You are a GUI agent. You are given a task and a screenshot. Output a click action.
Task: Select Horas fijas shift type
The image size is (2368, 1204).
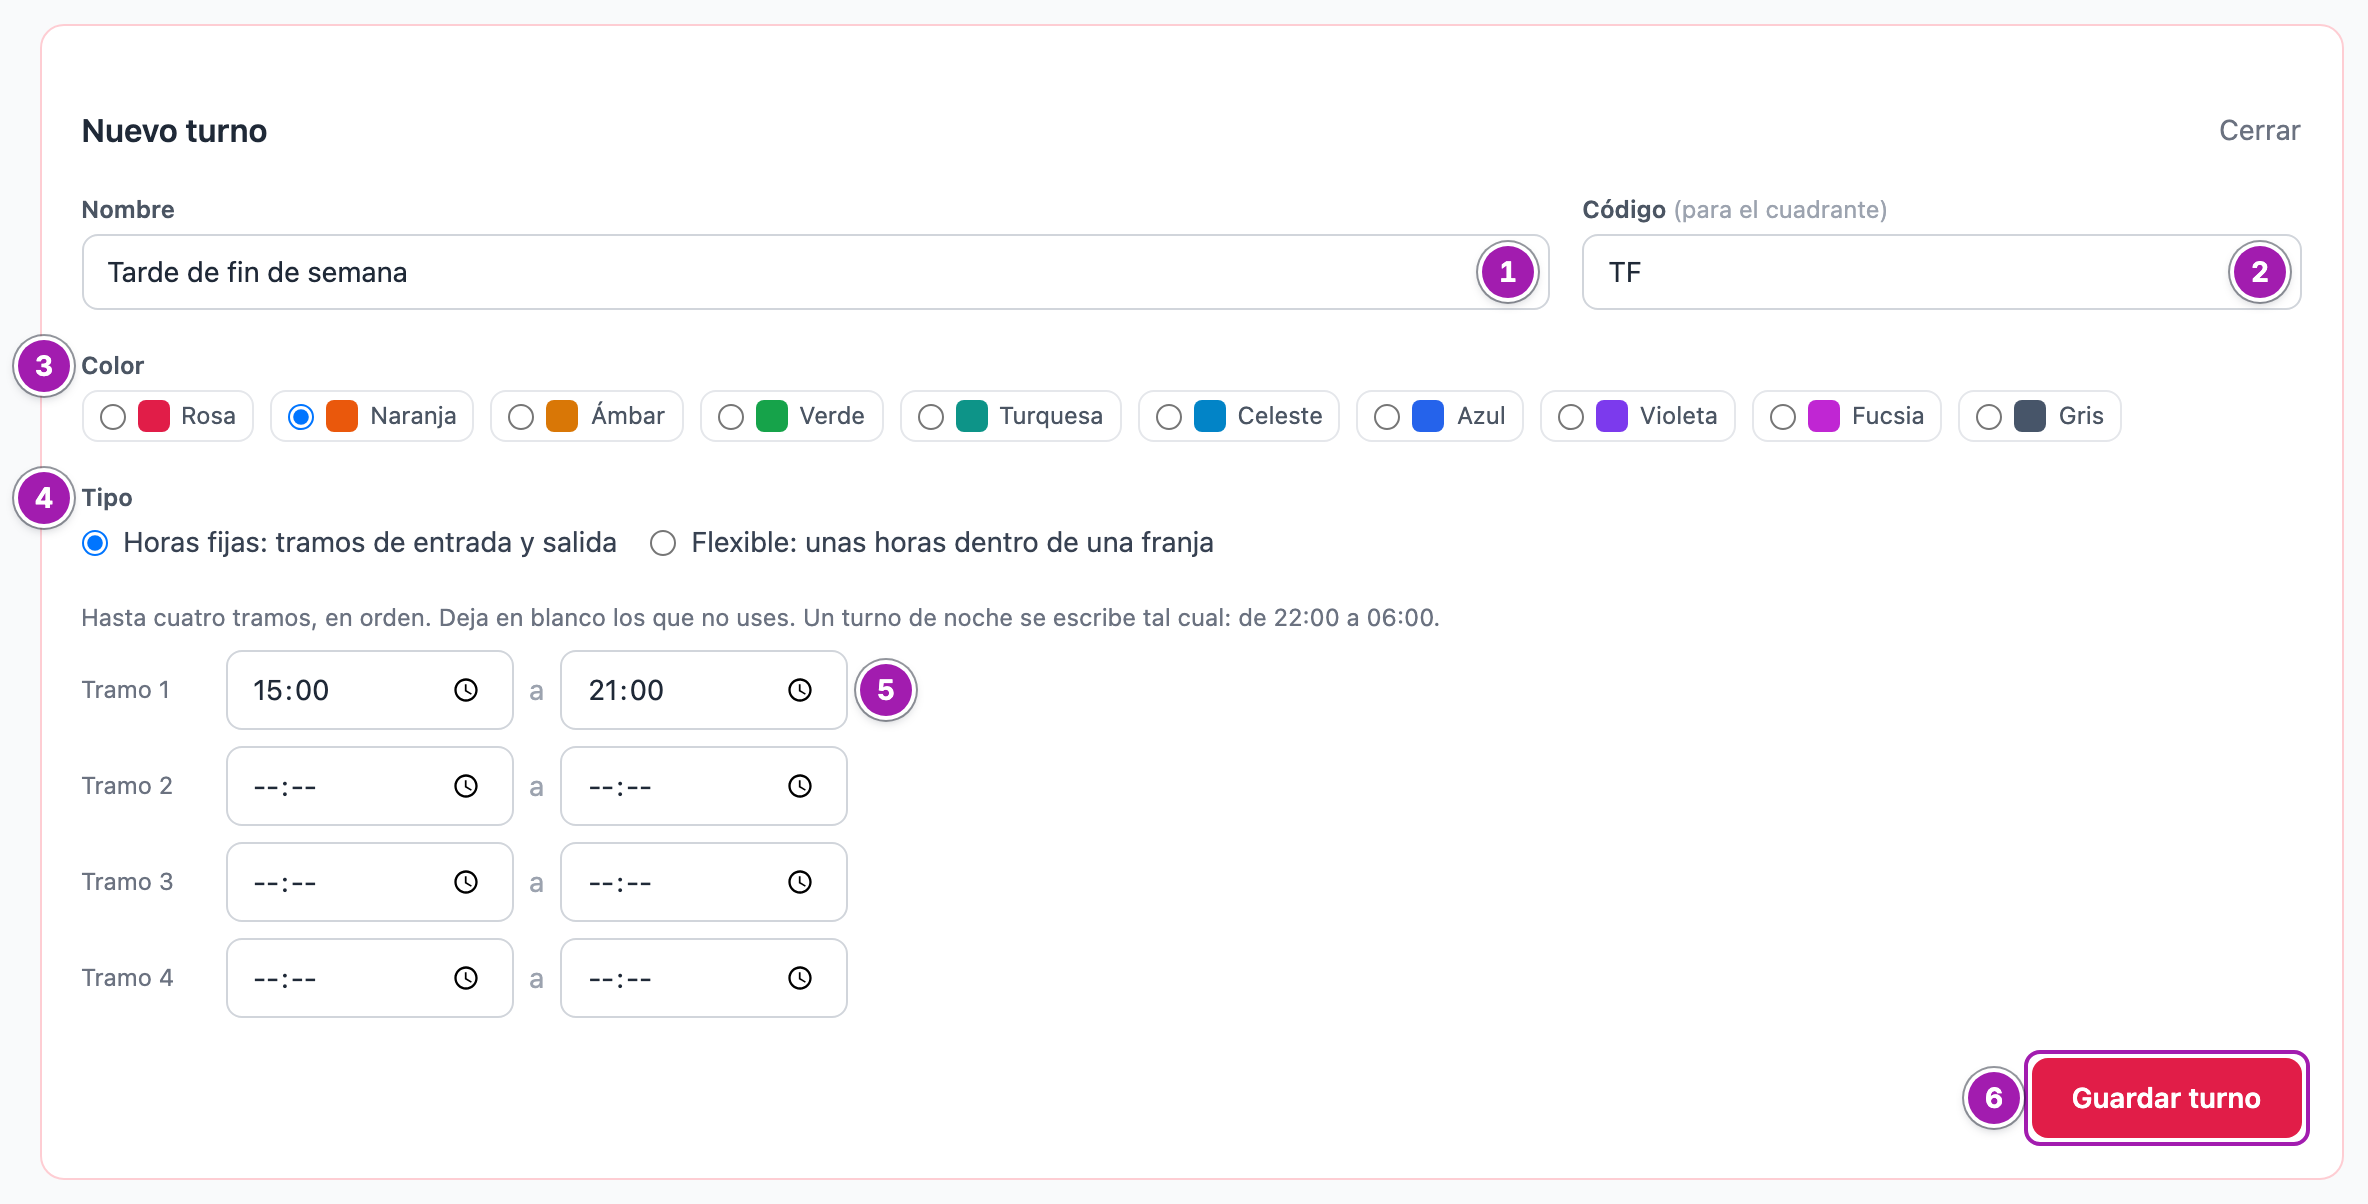click(x=95, y=543)
